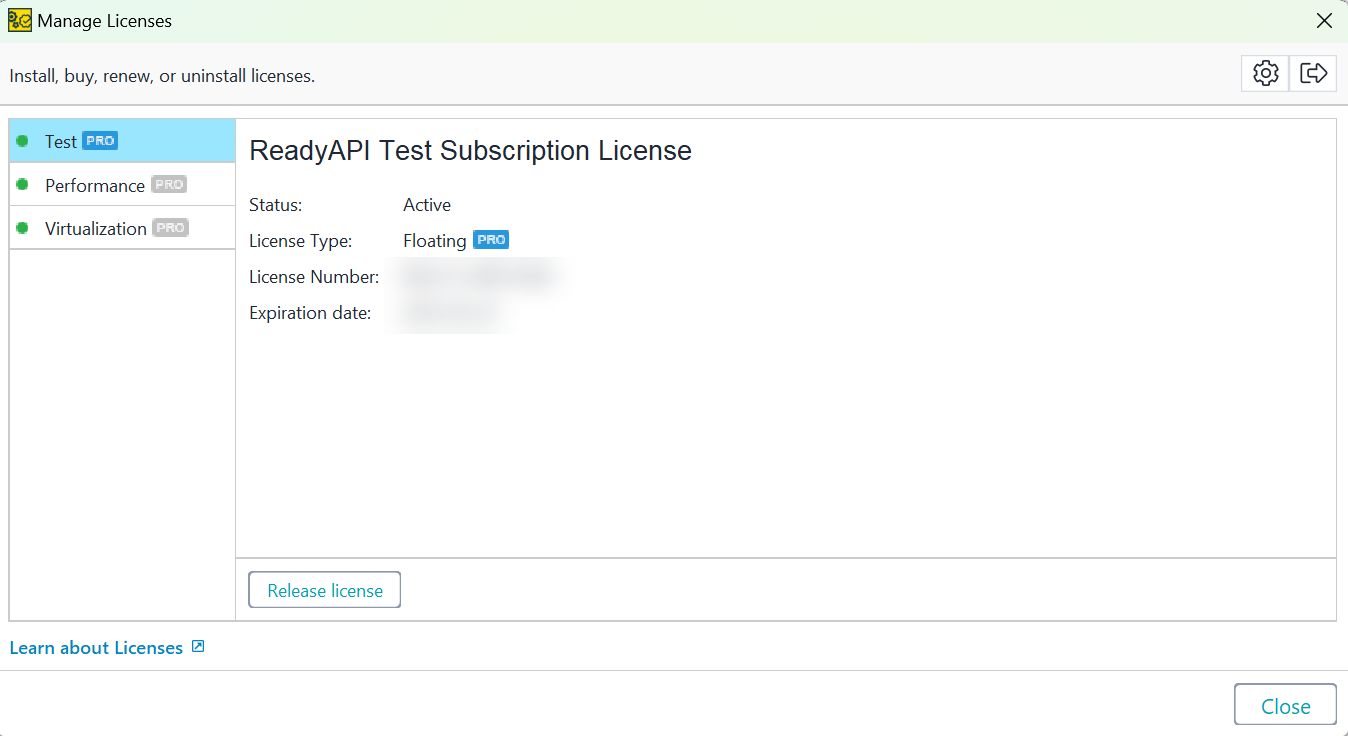Screen dimensions: 1348x736
Task: Click the green status dot beside Performance
Action: (x=22, y=185)
